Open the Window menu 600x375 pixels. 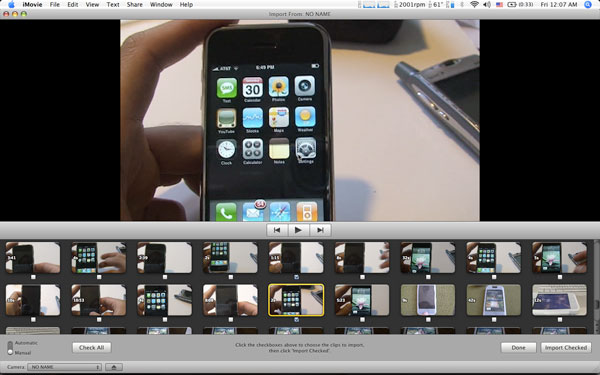[x=161, y=5]
